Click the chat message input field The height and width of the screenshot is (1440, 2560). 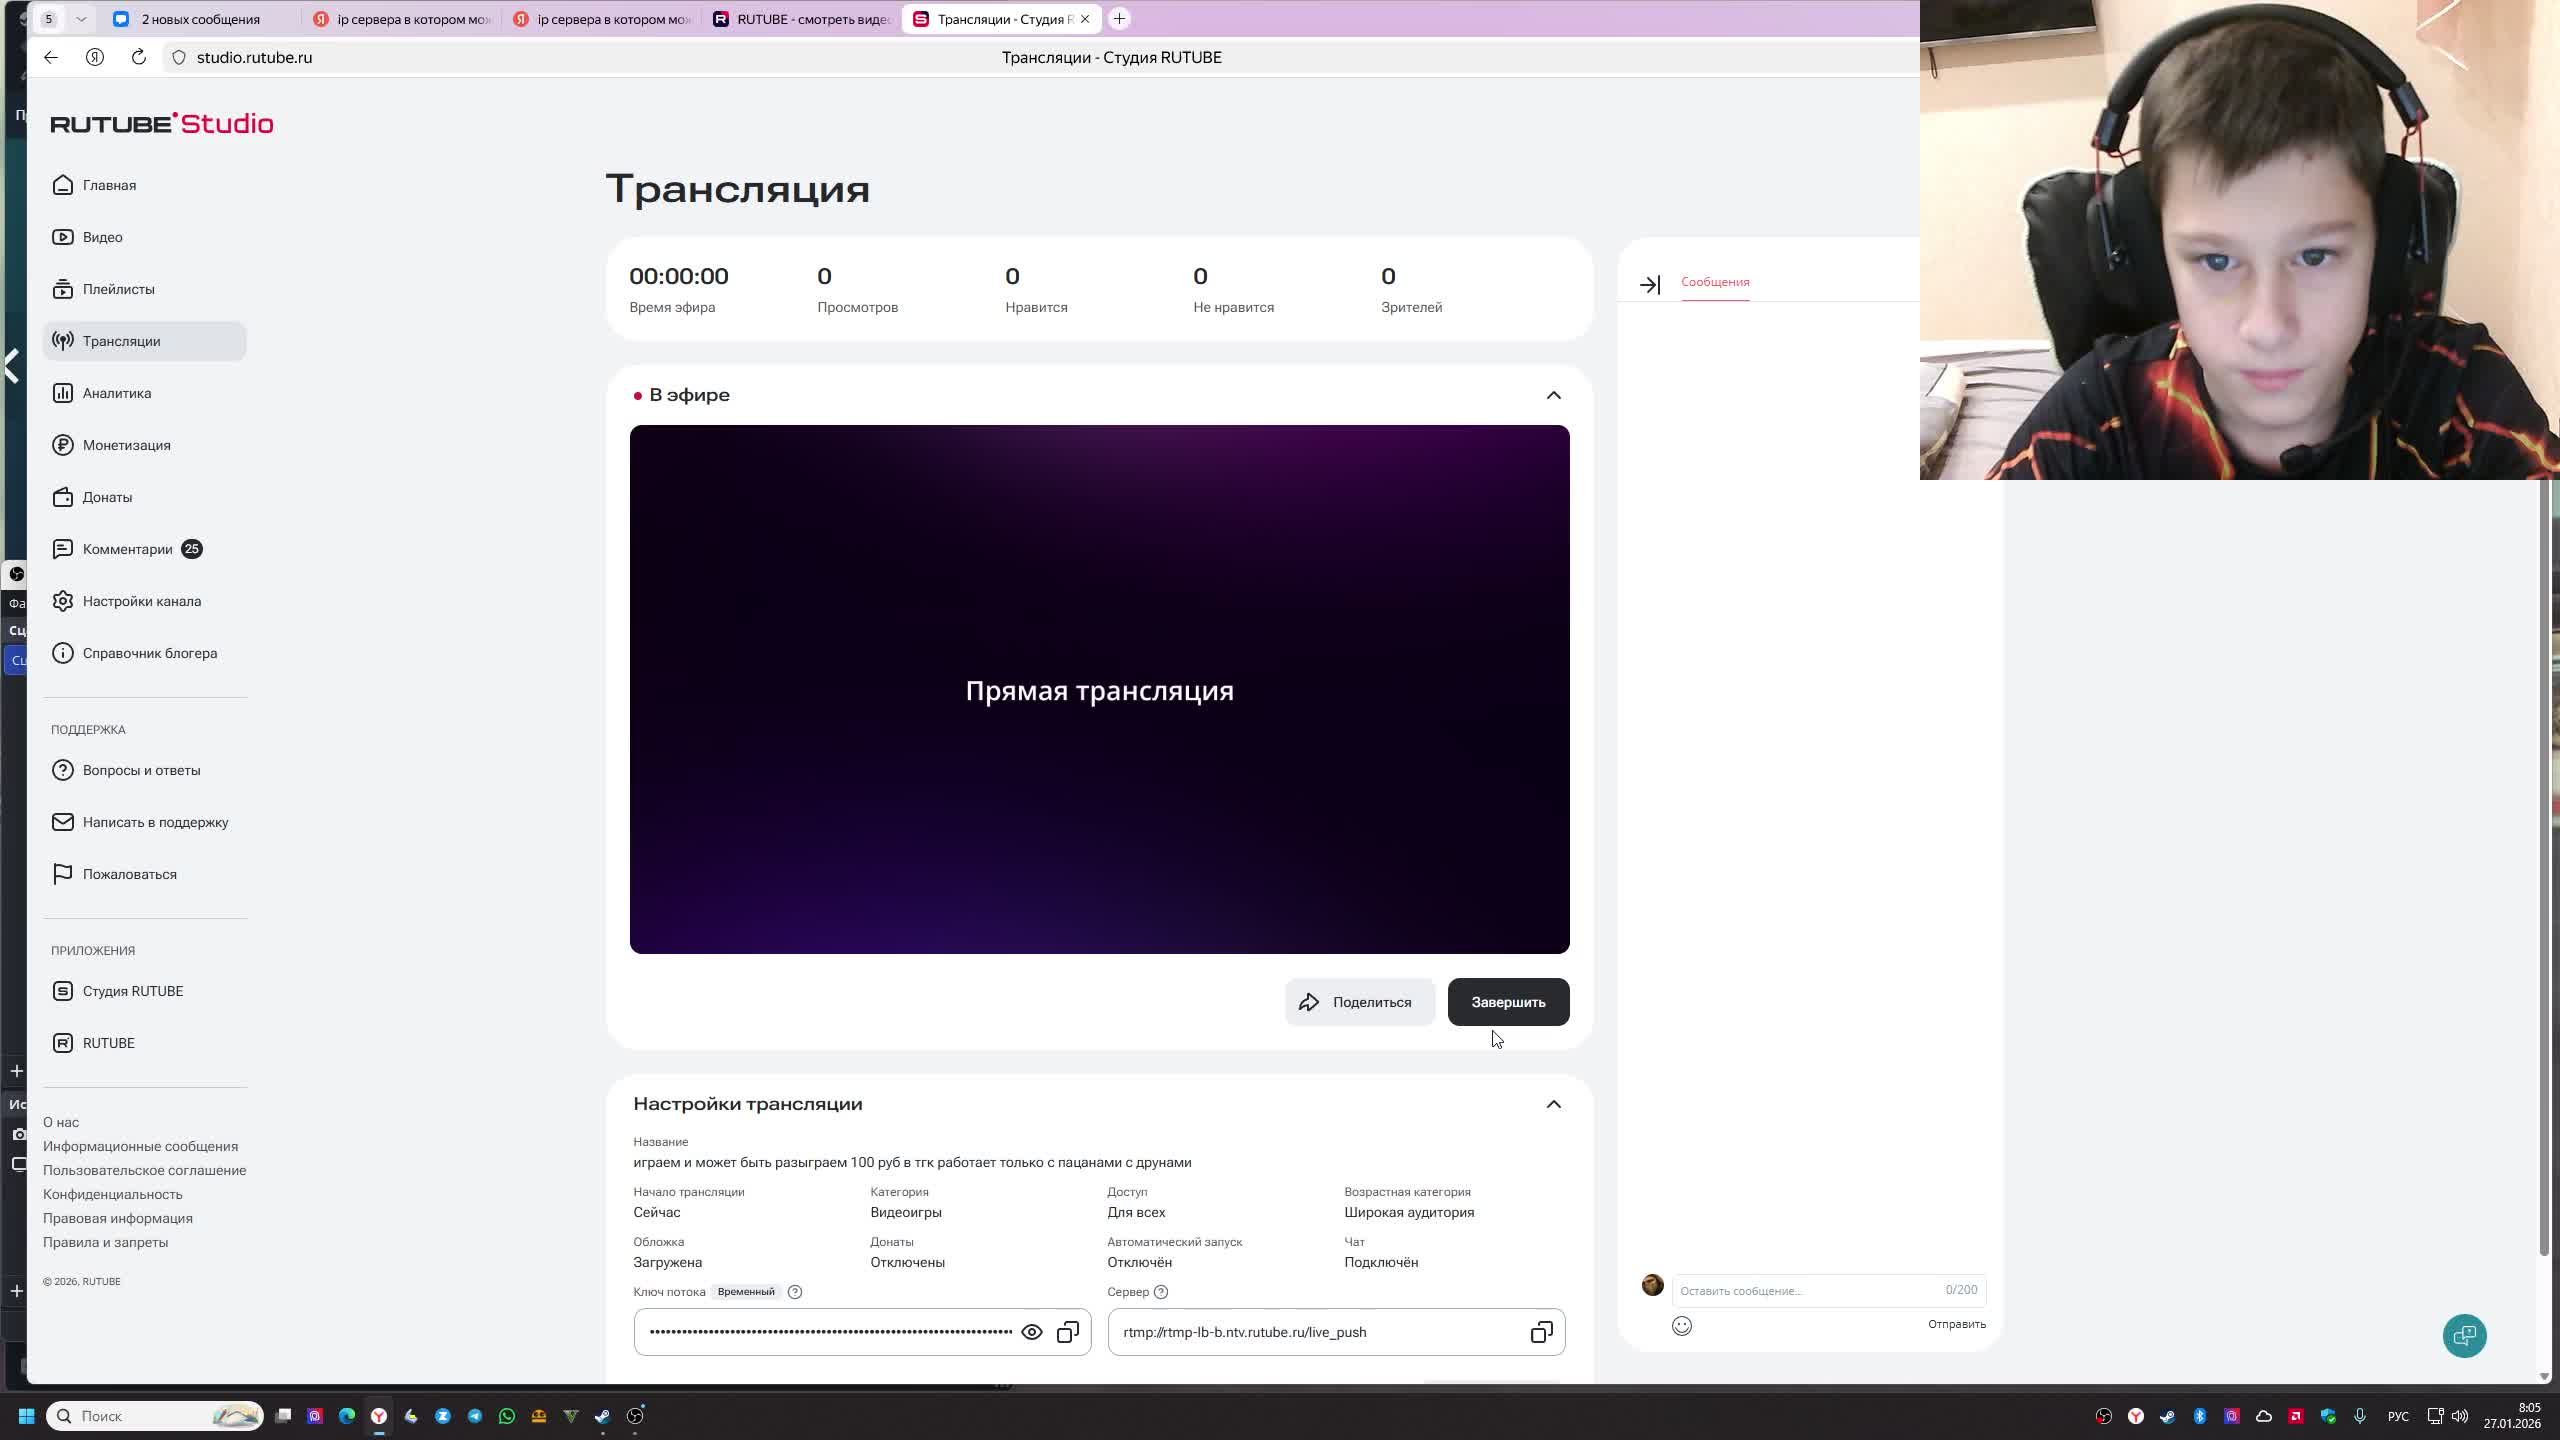coord(1808,1291)
